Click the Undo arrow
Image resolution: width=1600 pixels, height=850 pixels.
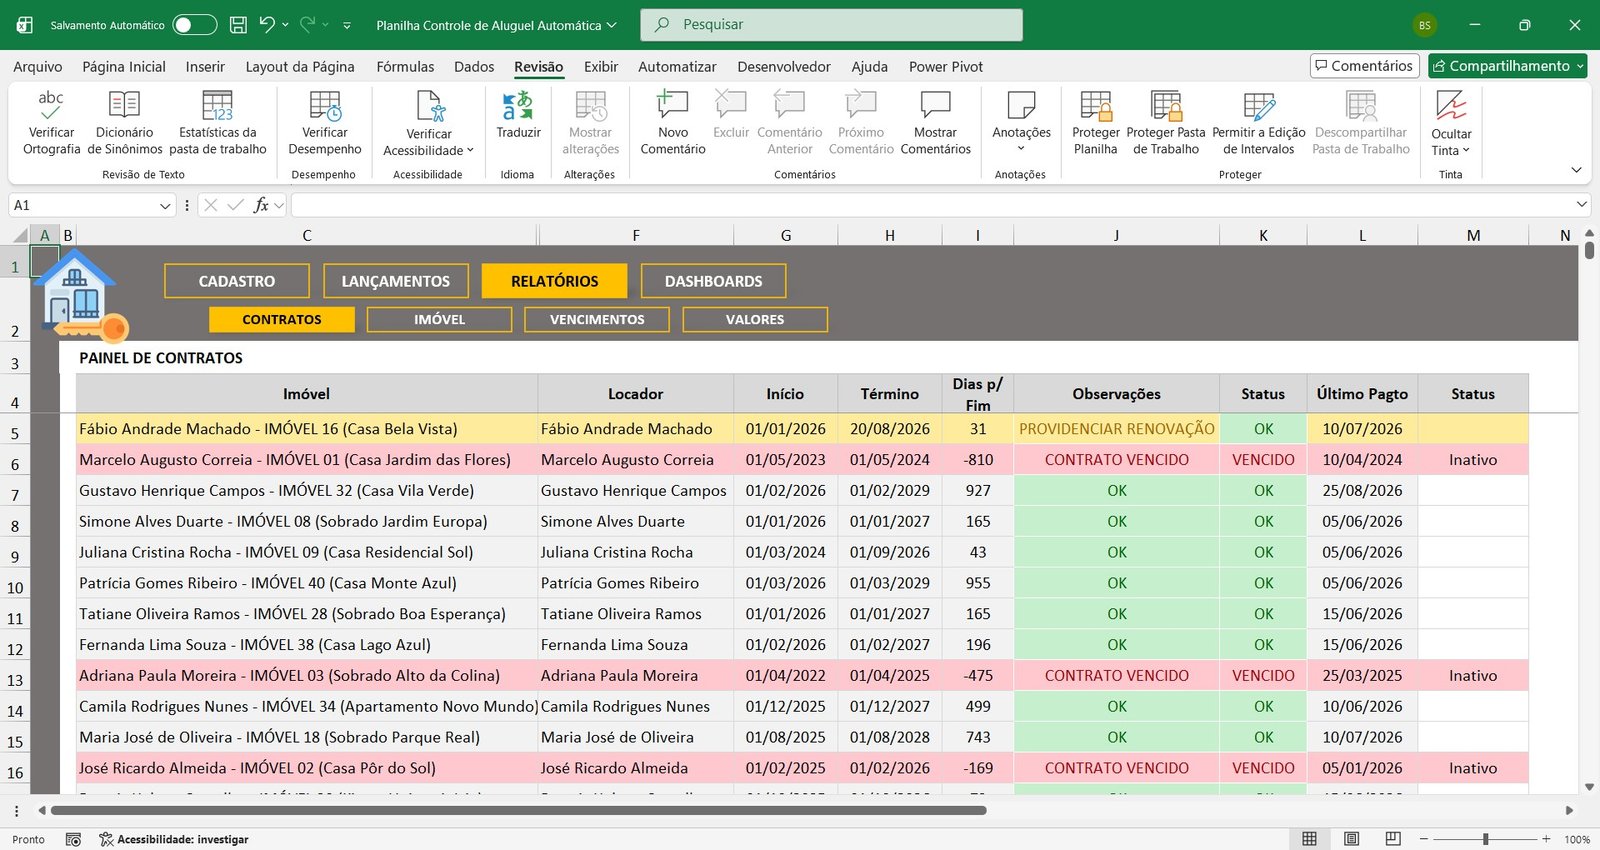pyautogui.click(x=266, y=25)
